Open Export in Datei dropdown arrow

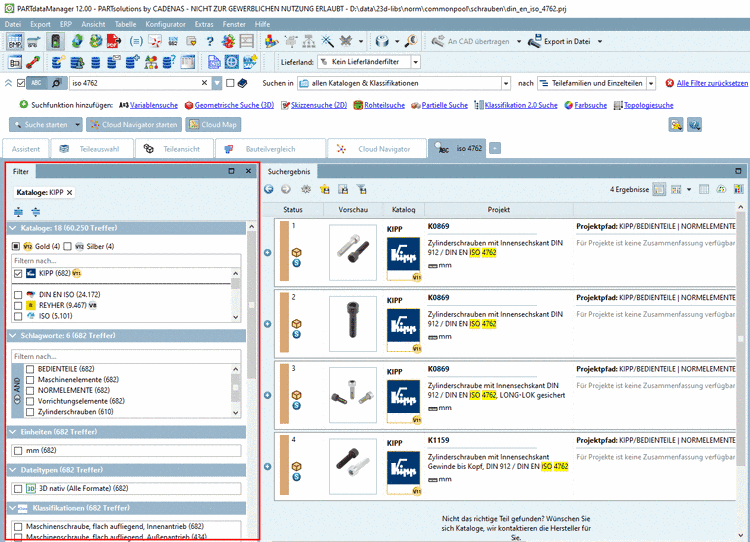(600, 42)
